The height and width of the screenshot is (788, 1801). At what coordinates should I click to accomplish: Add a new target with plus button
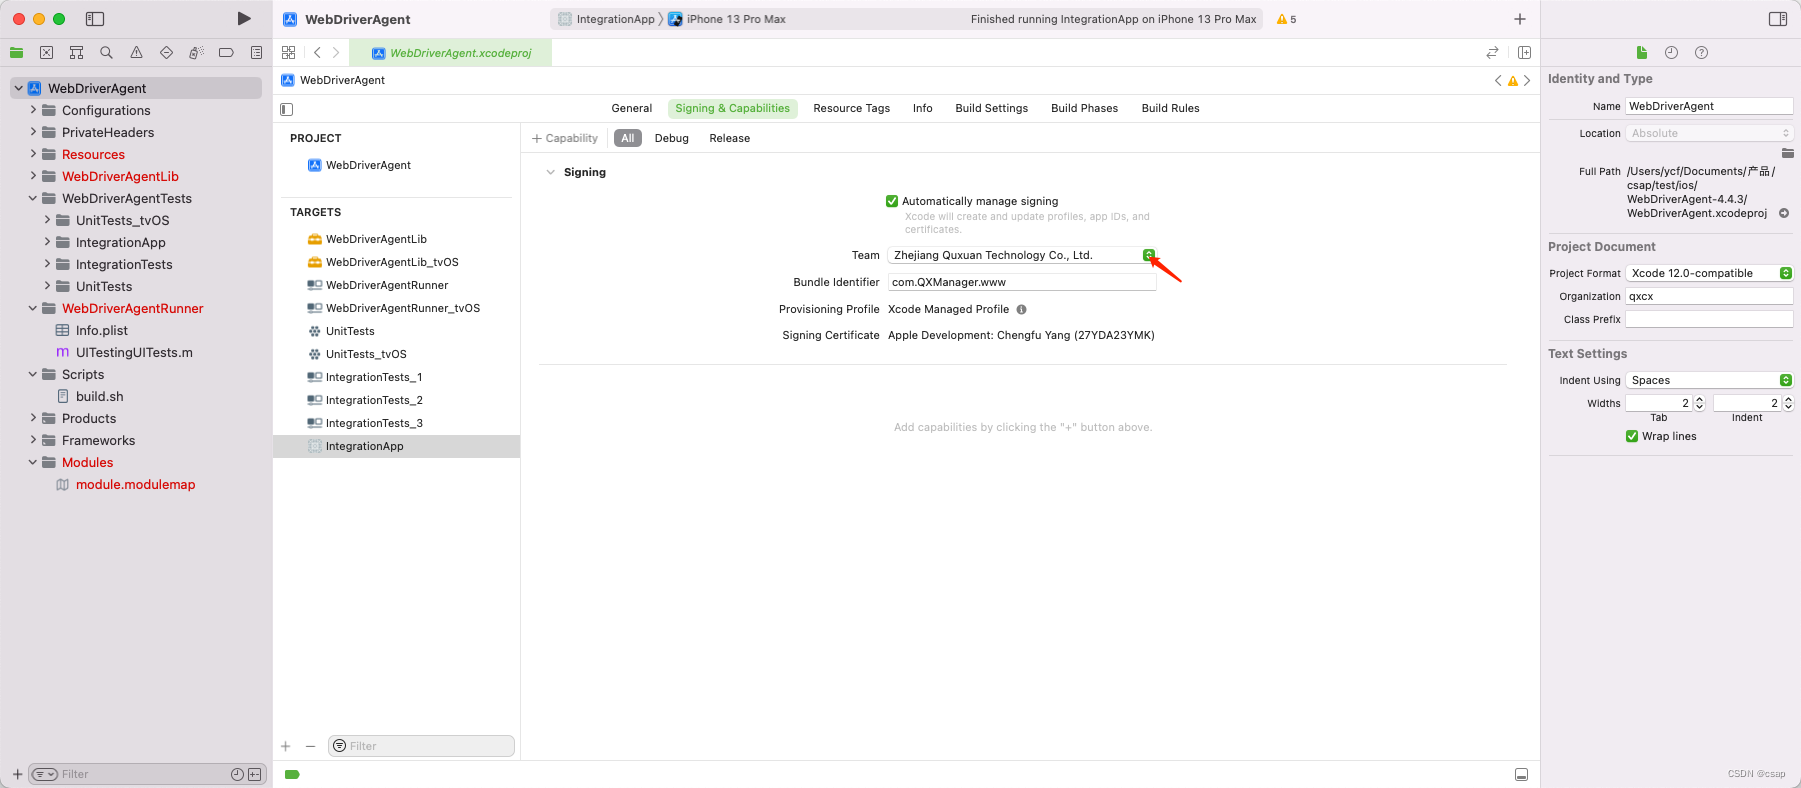pyautogui.click(x=286, y=746)
